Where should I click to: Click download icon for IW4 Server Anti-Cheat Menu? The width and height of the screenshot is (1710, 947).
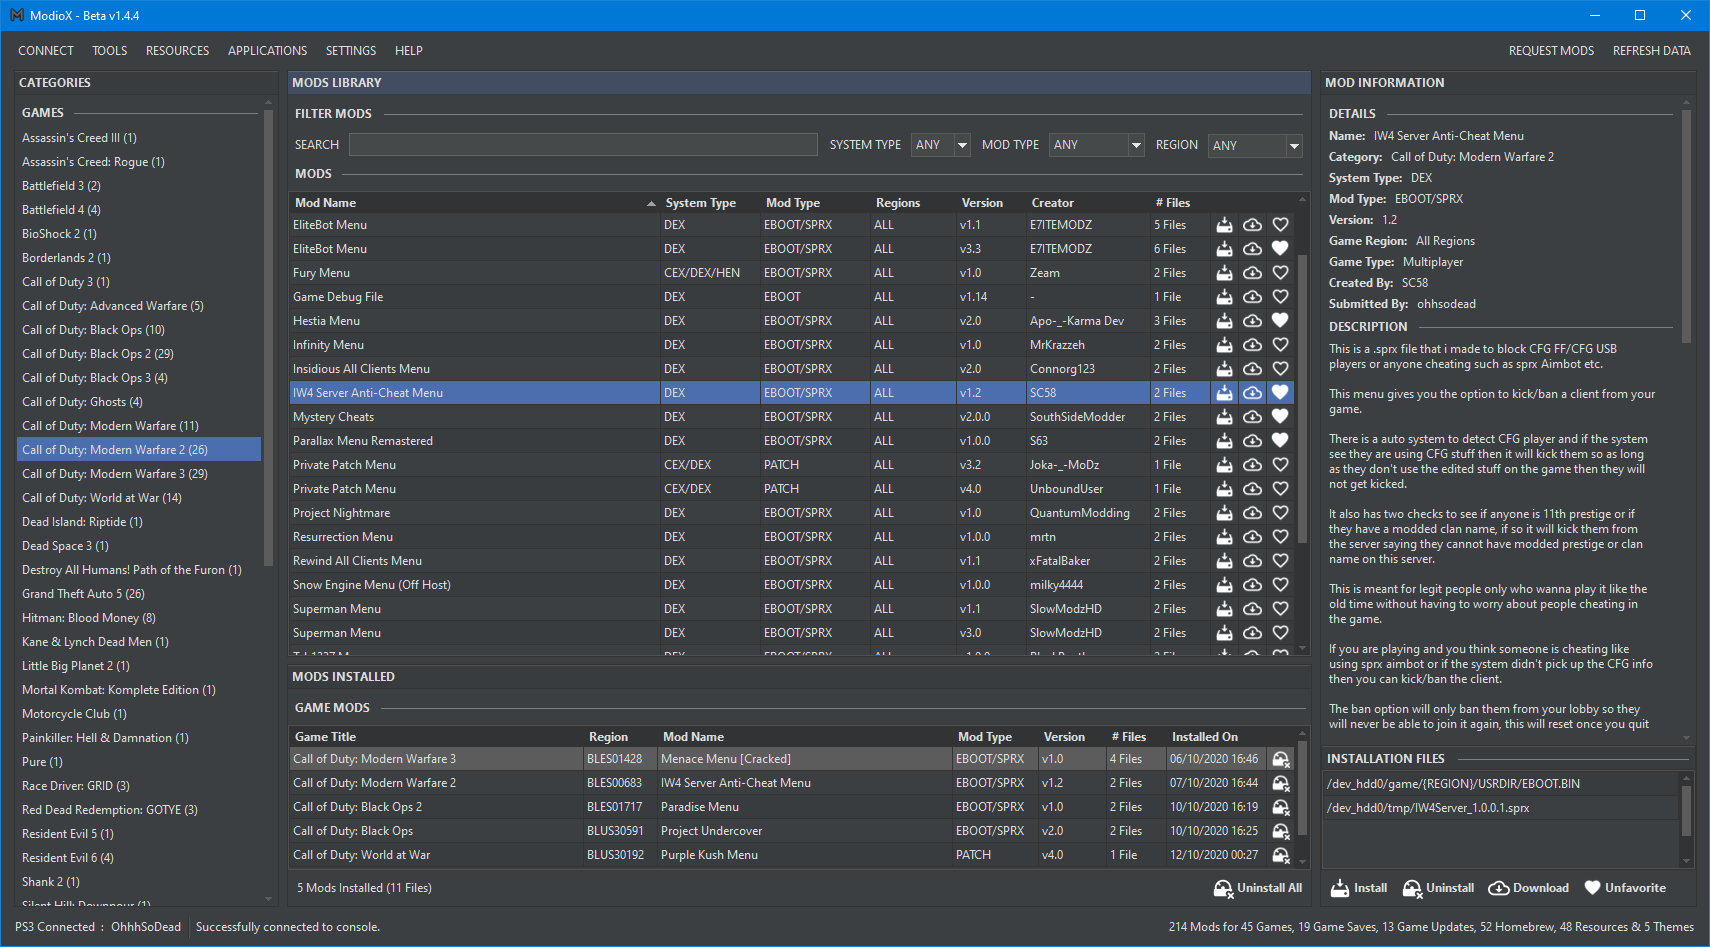(x=1252, y=393)
